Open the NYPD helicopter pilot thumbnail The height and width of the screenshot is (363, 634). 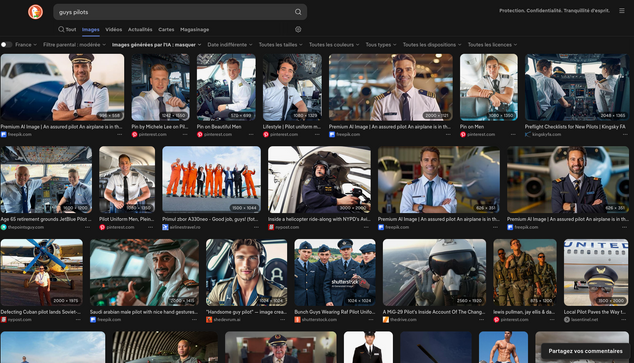point(319,179)
